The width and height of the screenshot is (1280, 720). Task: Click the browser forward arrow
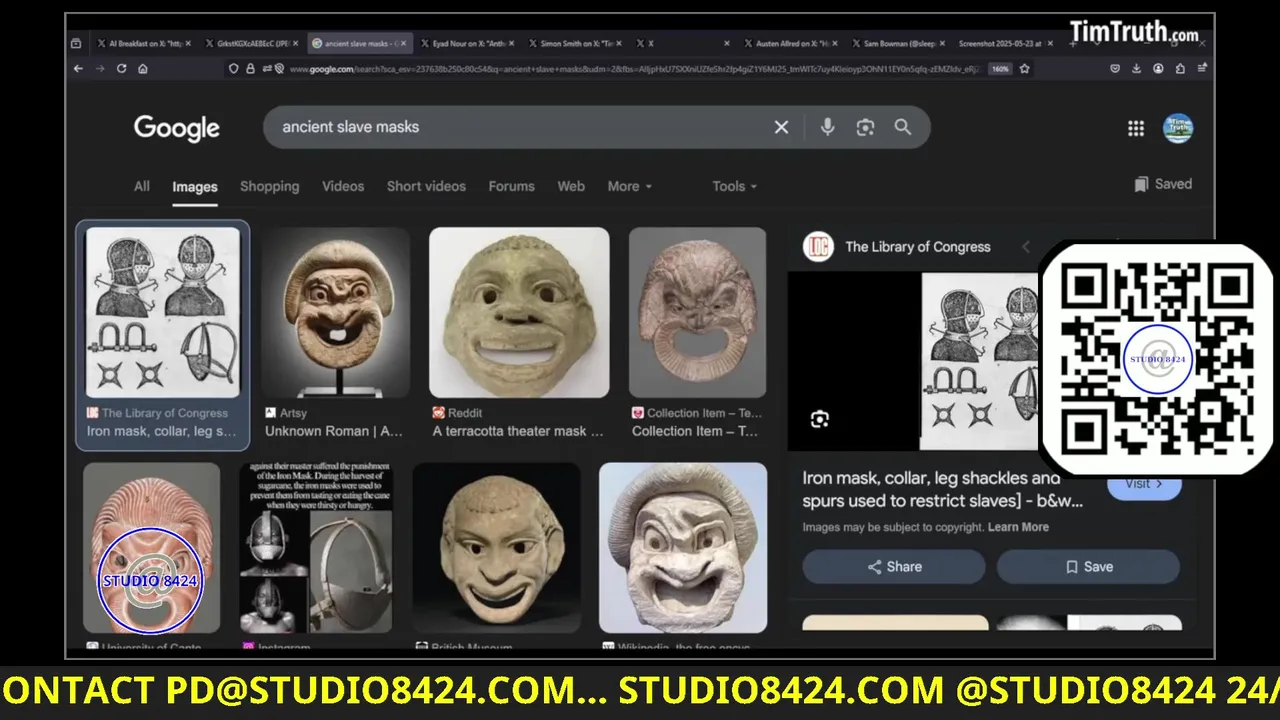click(100, 69)
